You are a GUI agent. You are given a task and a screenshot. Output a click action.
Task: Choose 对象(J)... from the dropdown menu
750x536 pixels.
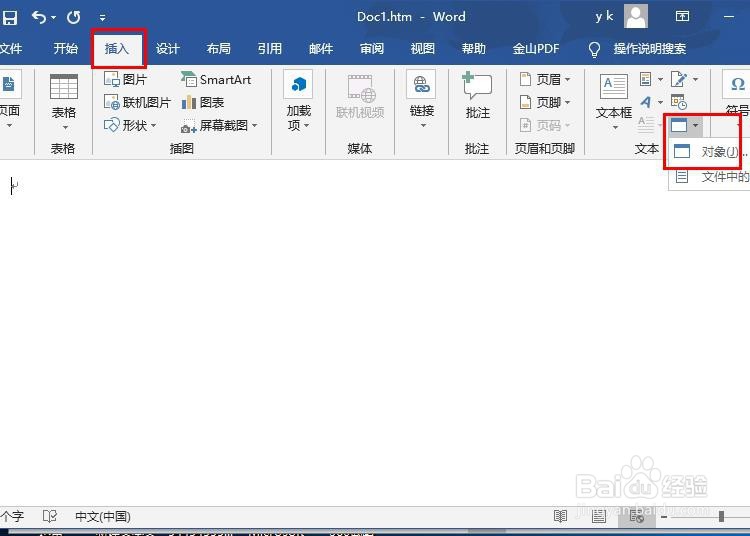[x=710, y=152]
